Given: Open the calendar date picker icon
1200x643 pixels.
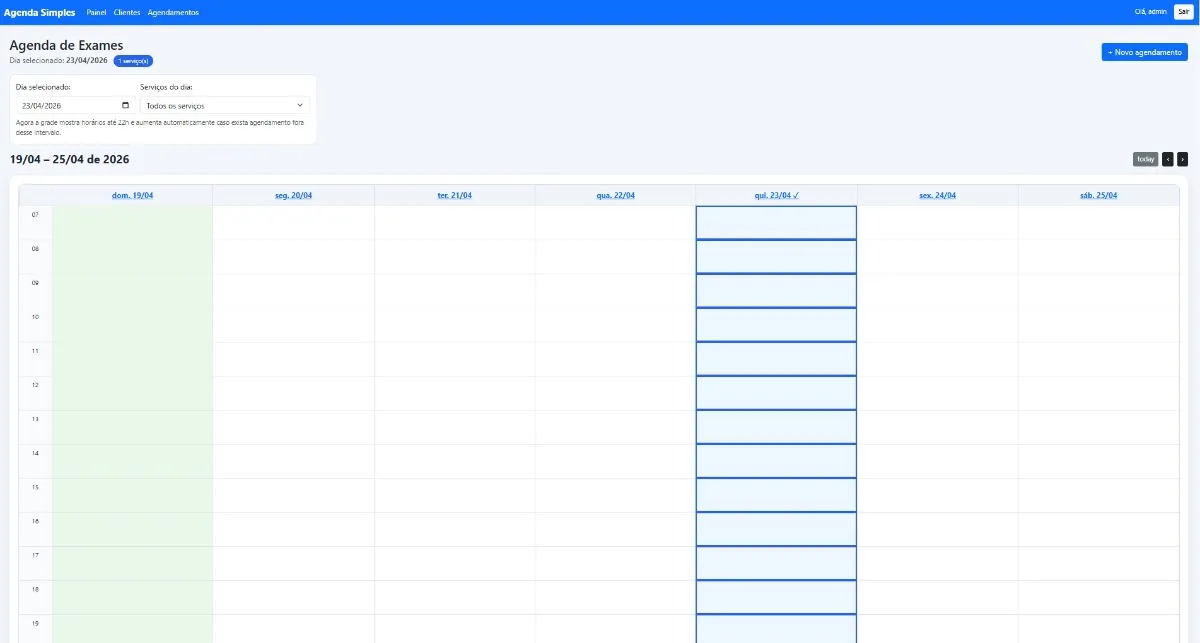Looking at the screenshot, I should 124,105.
